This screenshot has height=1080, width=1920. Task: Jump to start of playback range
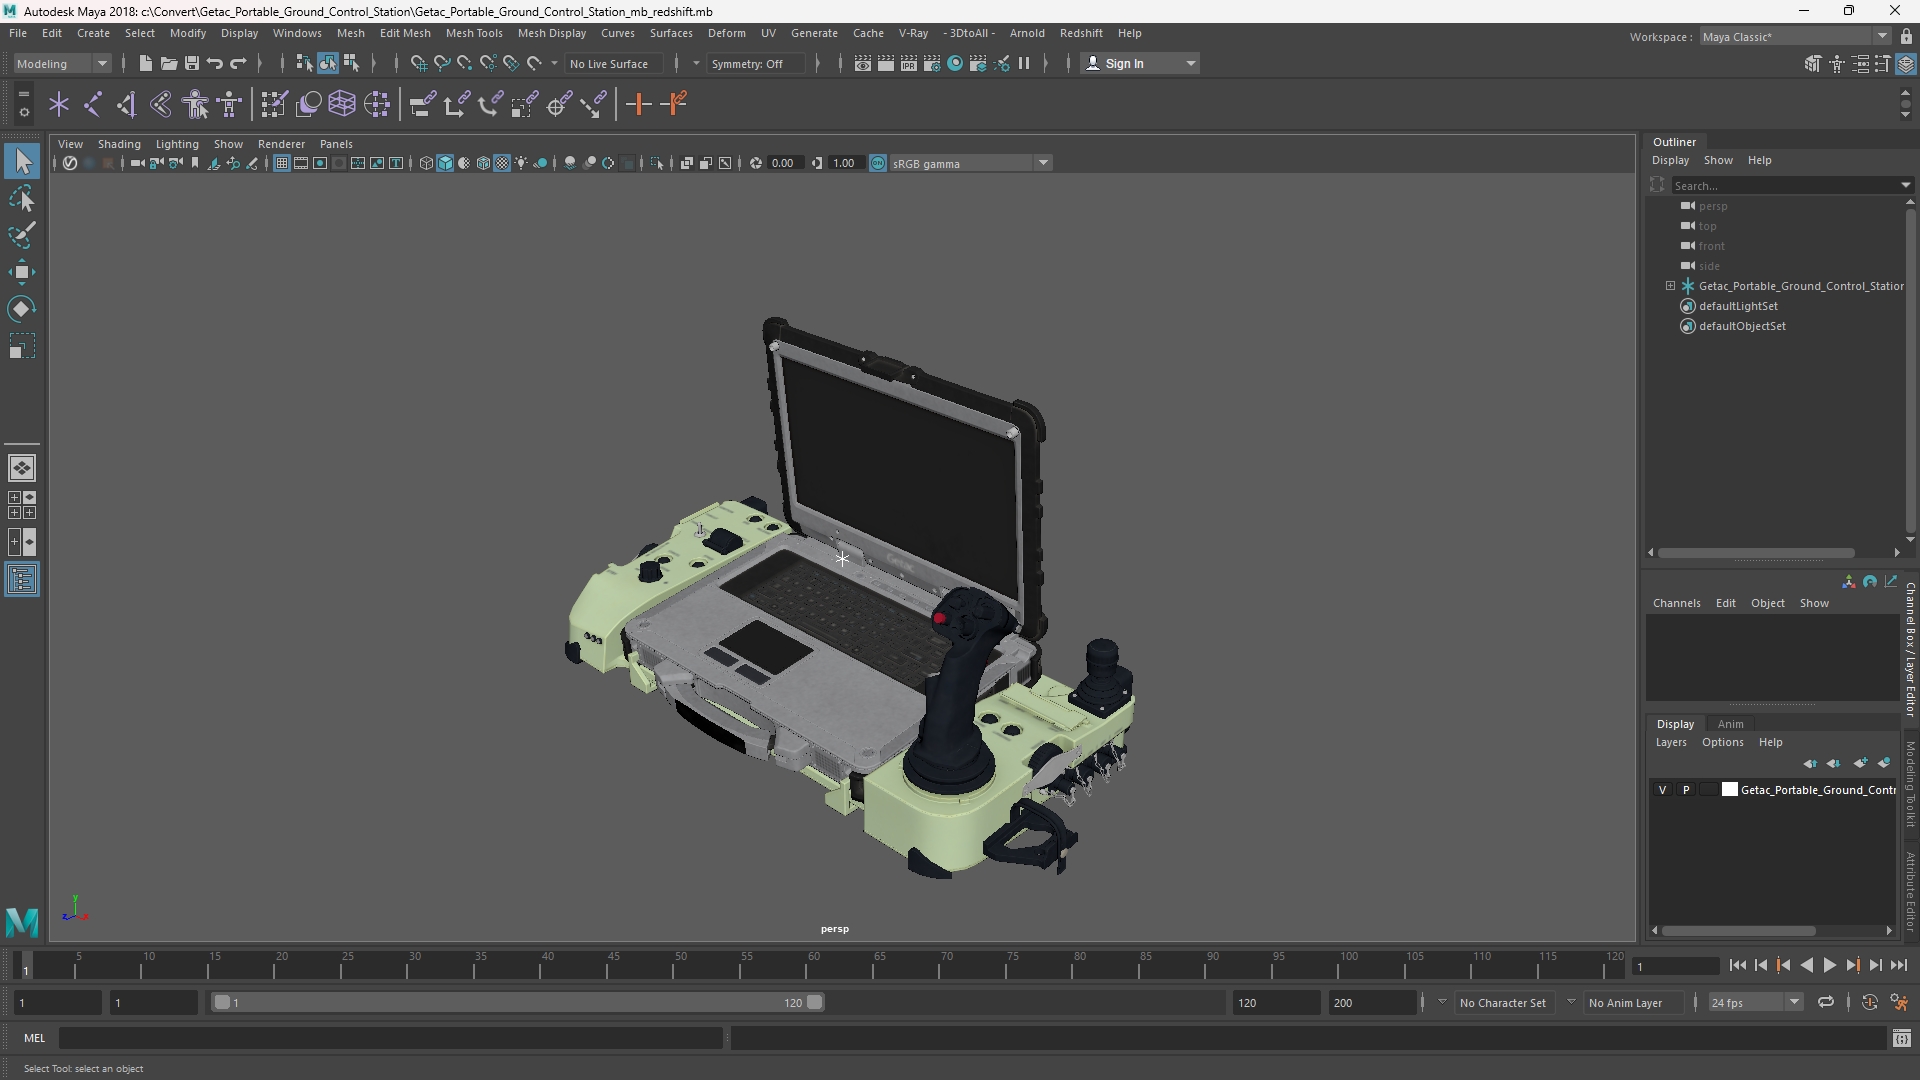pos(1737,966)
